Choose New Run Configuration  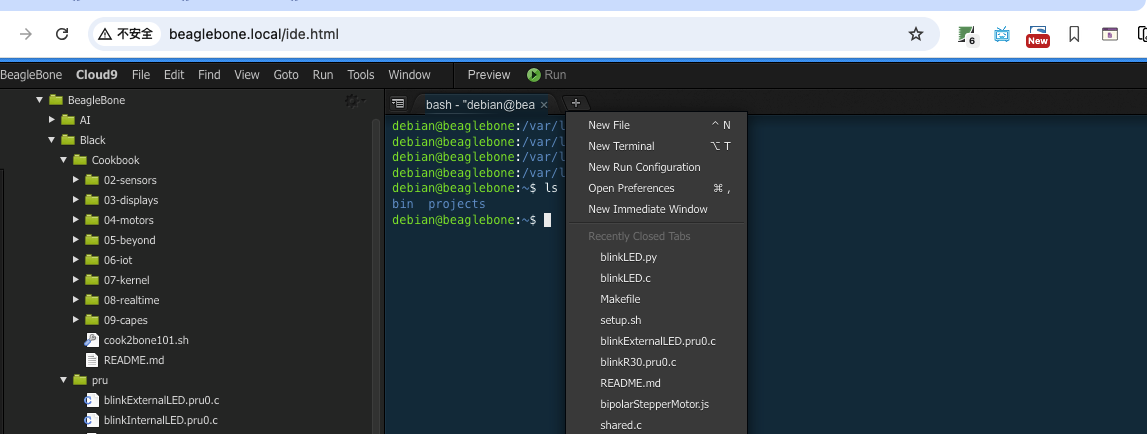[x=656, y=167]
